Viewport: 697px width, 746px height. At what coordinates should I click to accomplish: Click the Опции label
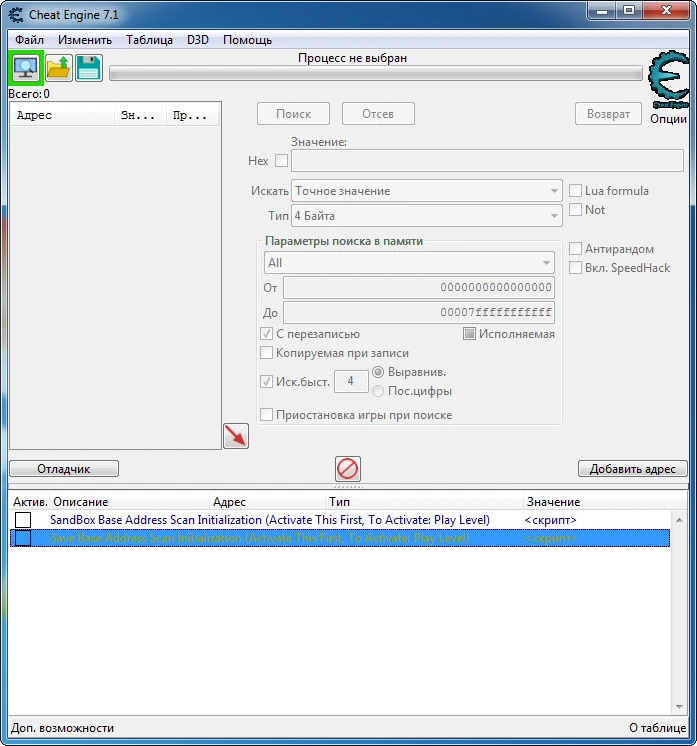pos(668,119)
